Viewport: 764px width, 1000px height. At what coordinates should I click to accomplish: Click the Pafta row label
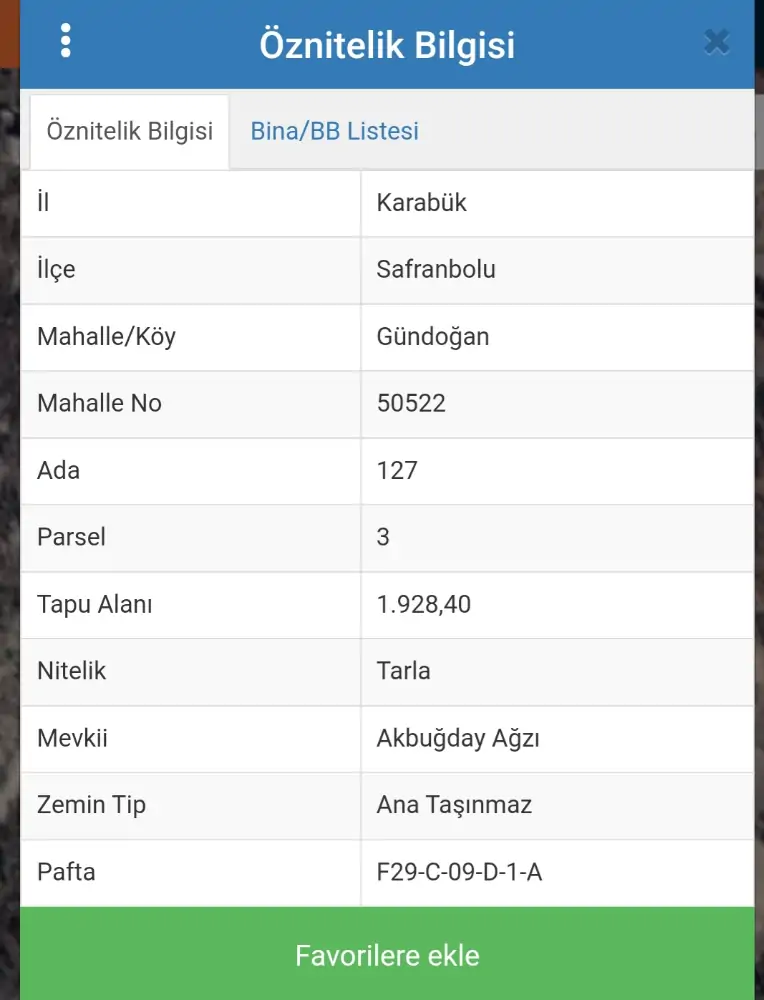[66, 873]
